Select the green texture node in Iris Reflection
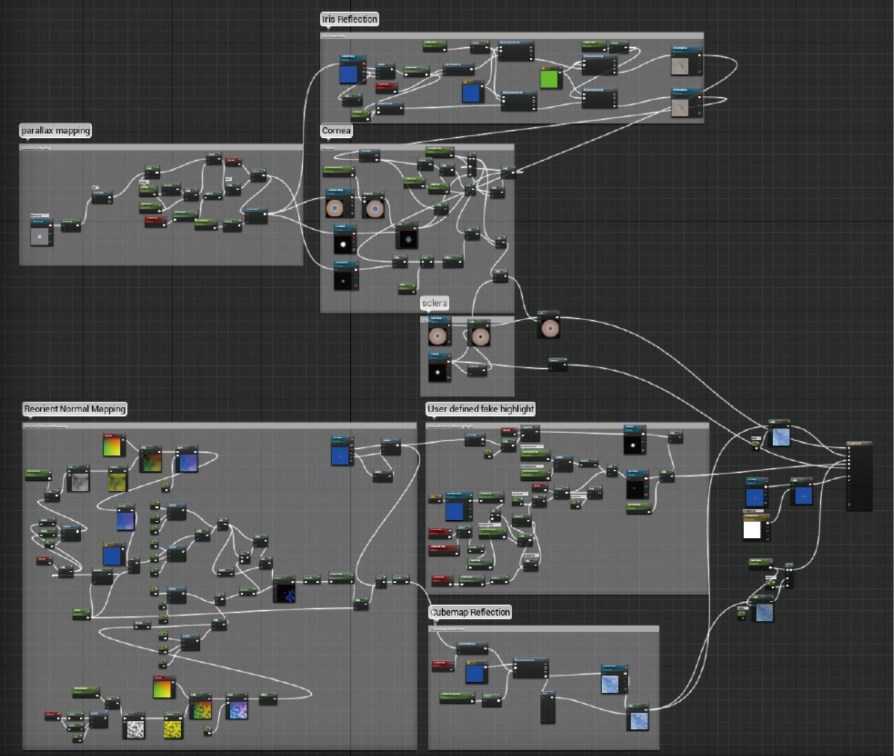 [x=550, y=78]
